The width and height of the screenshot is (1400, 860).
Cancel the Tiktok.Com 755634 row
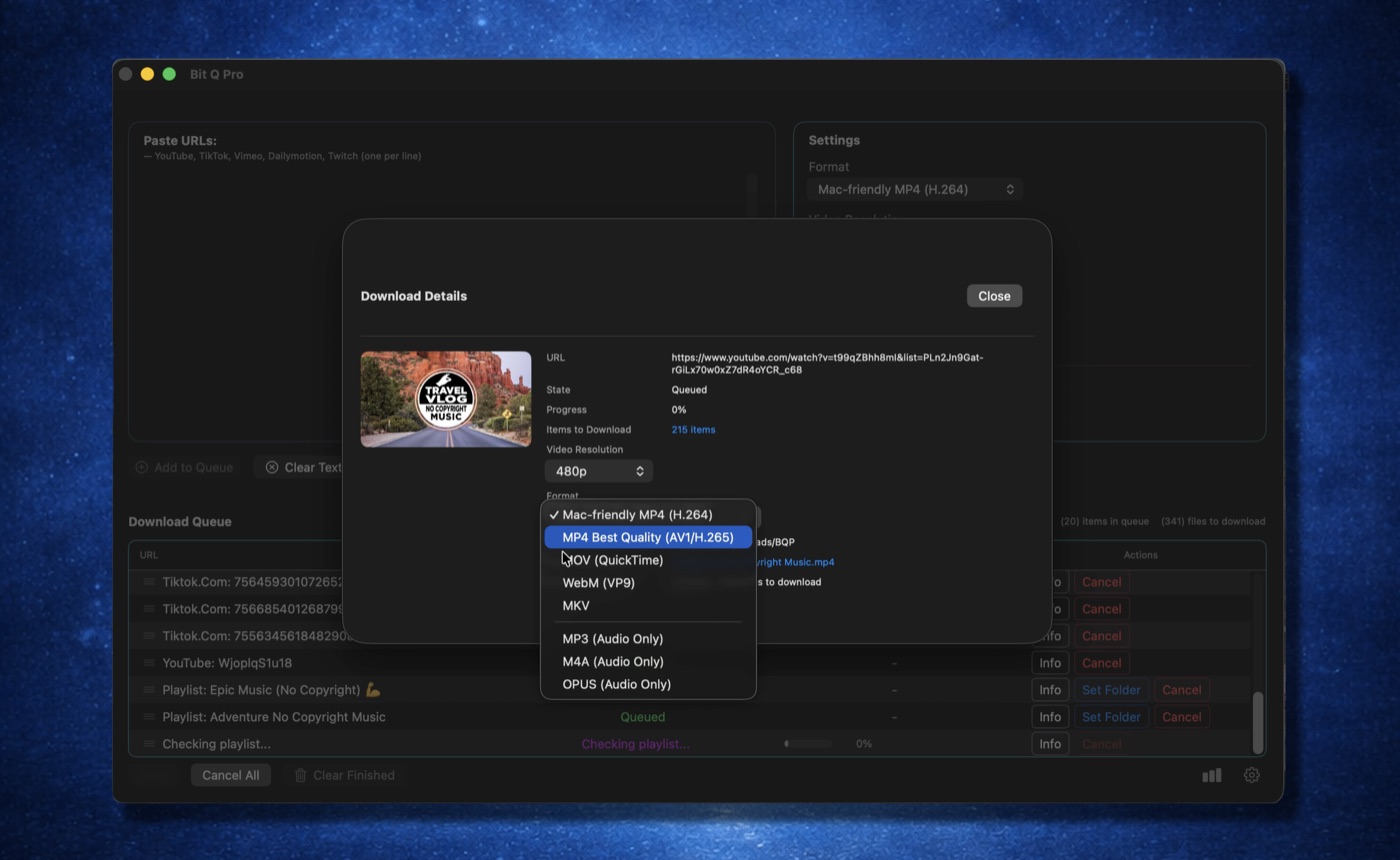click(1101, 636)
